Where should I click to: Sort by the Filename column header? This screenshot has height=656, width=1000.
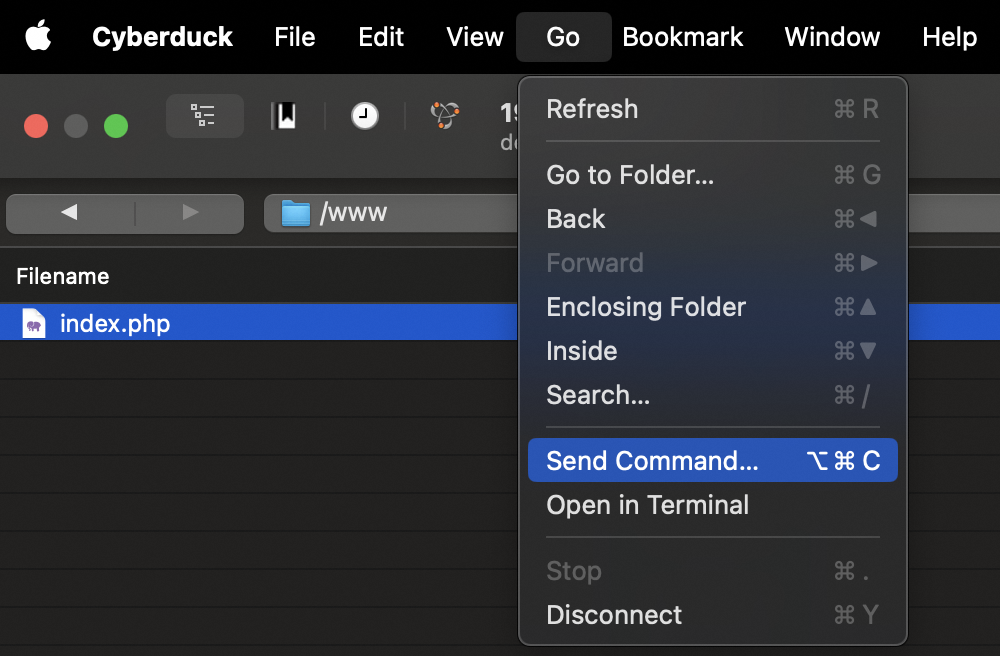(63, 276)
